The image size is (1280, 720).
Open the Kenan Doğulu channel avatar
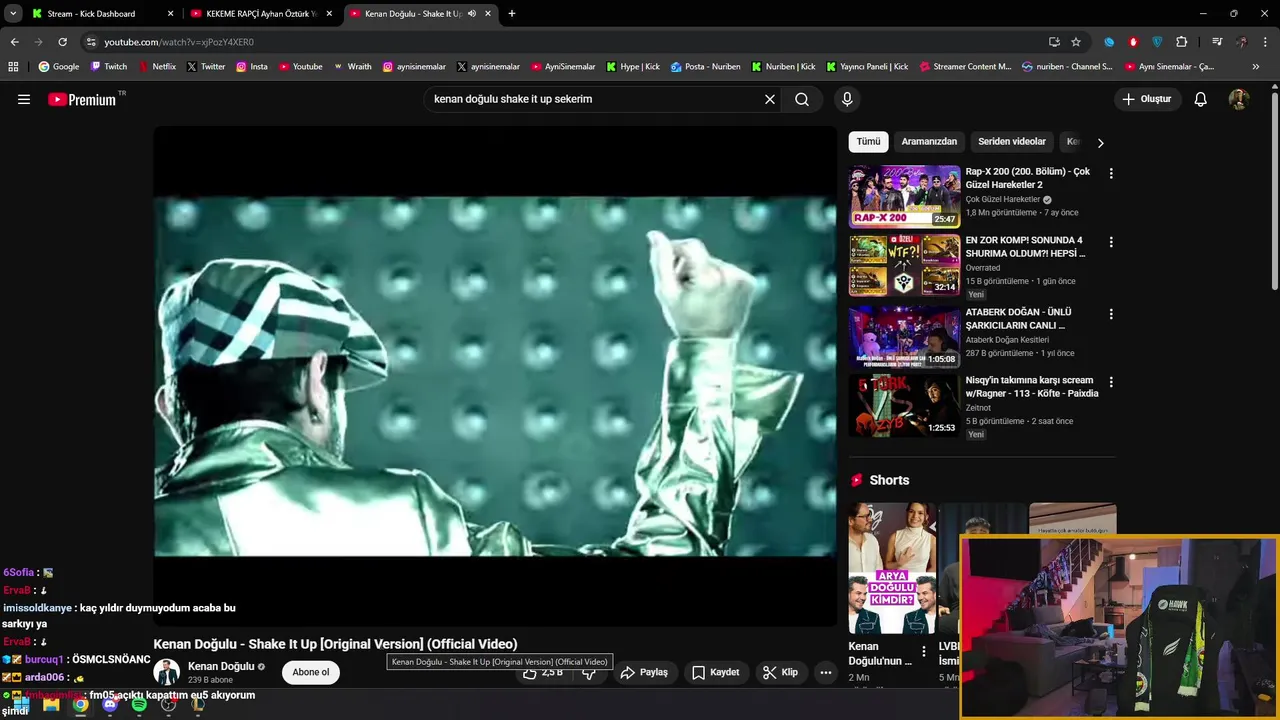pos(166,672)
